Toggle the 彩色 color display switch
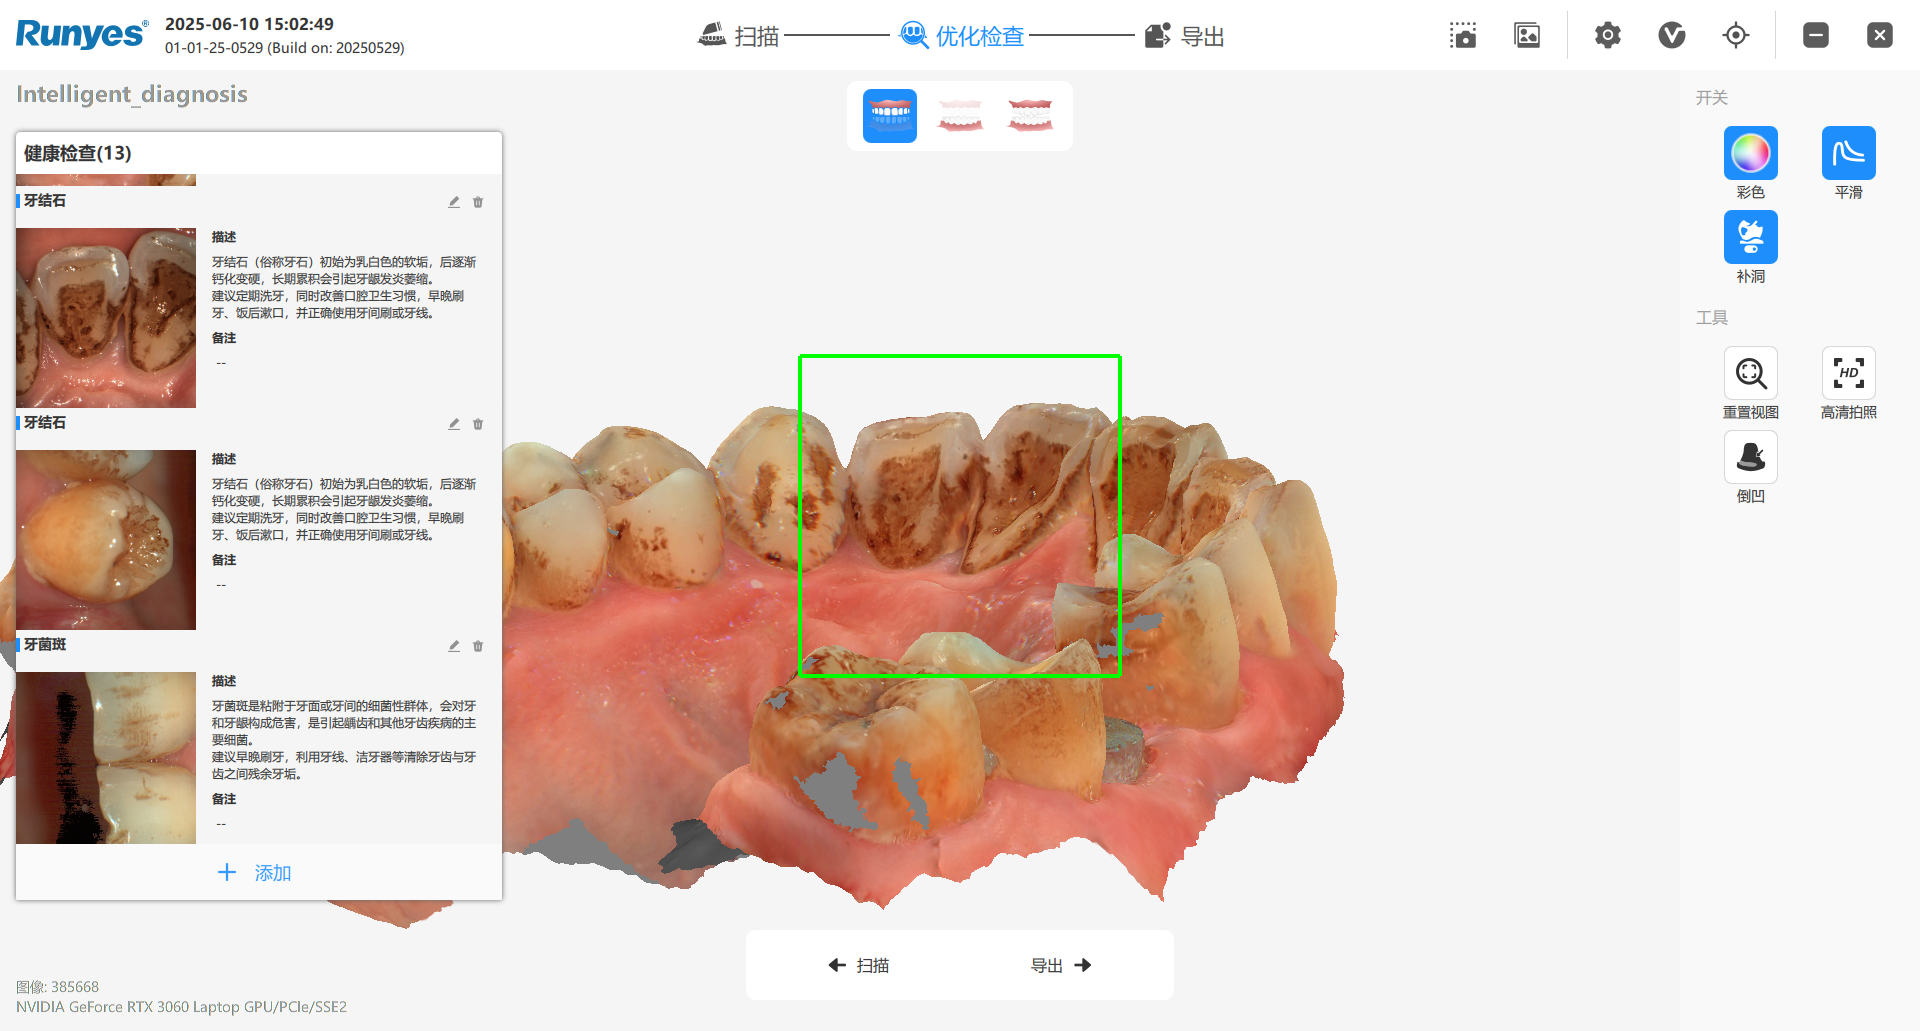Screen dimensions: 1920x1031 [1750, 154]
